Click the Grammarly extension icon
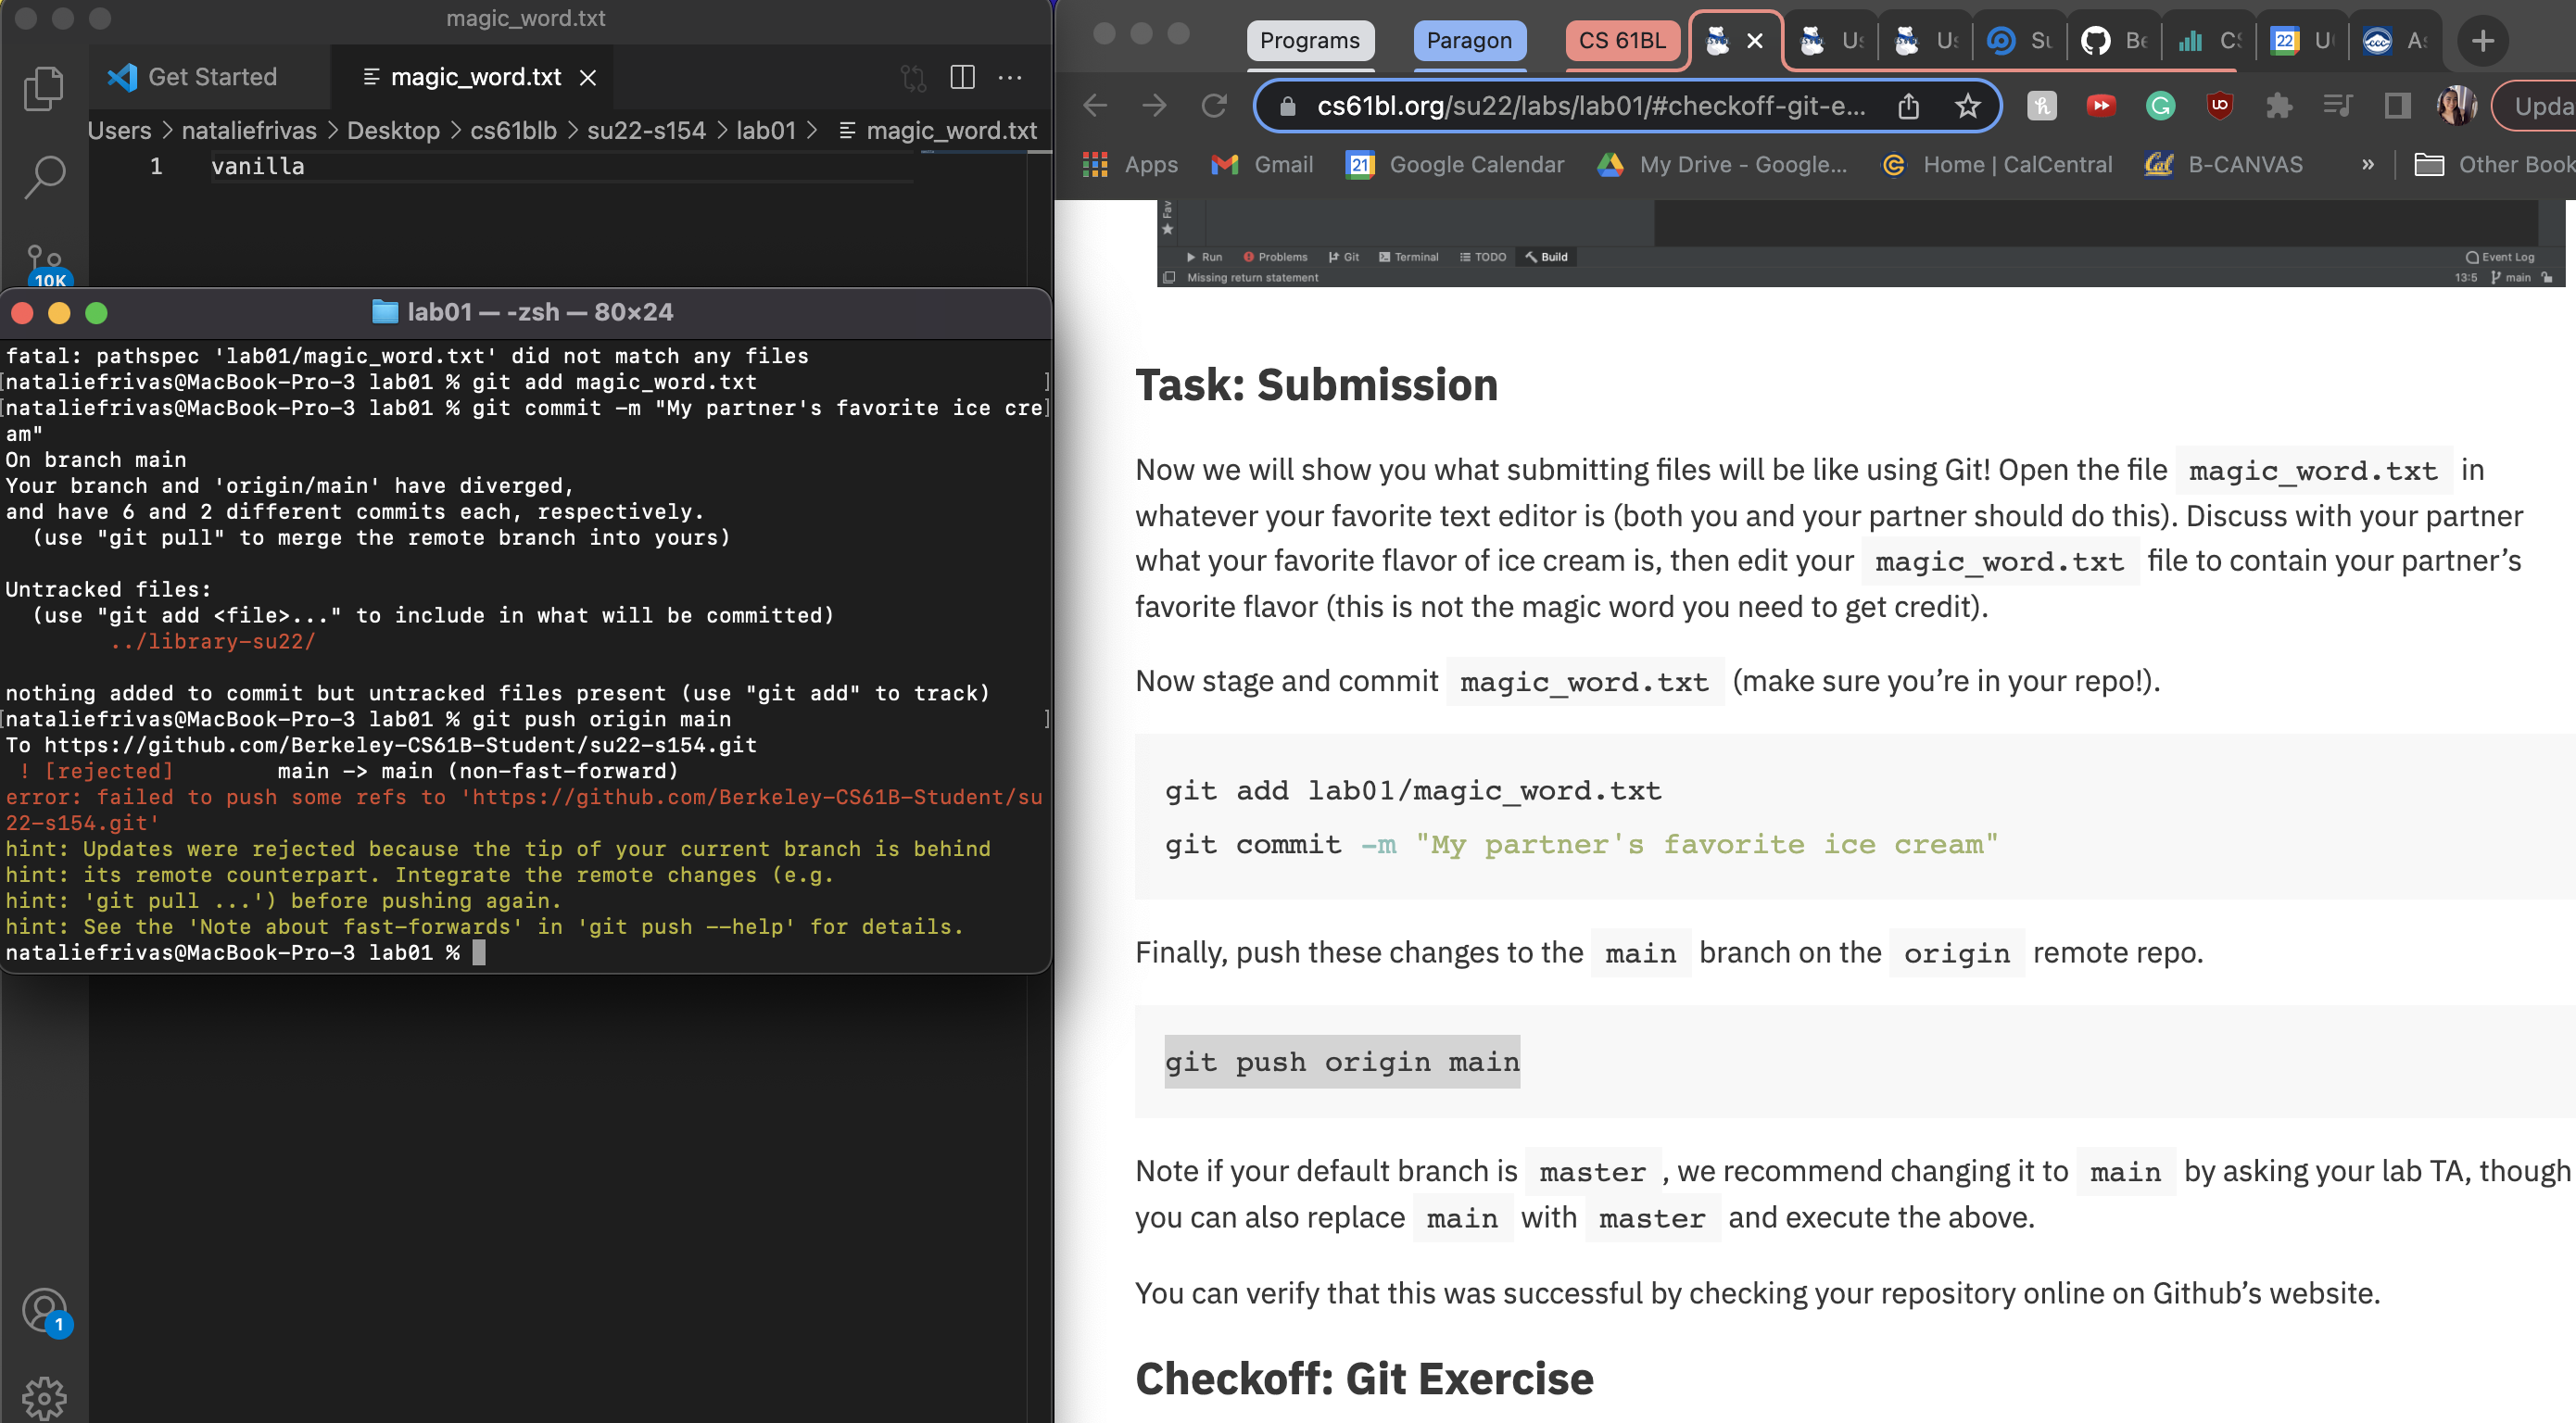2576x1423 pixels. coord(2160,106)
